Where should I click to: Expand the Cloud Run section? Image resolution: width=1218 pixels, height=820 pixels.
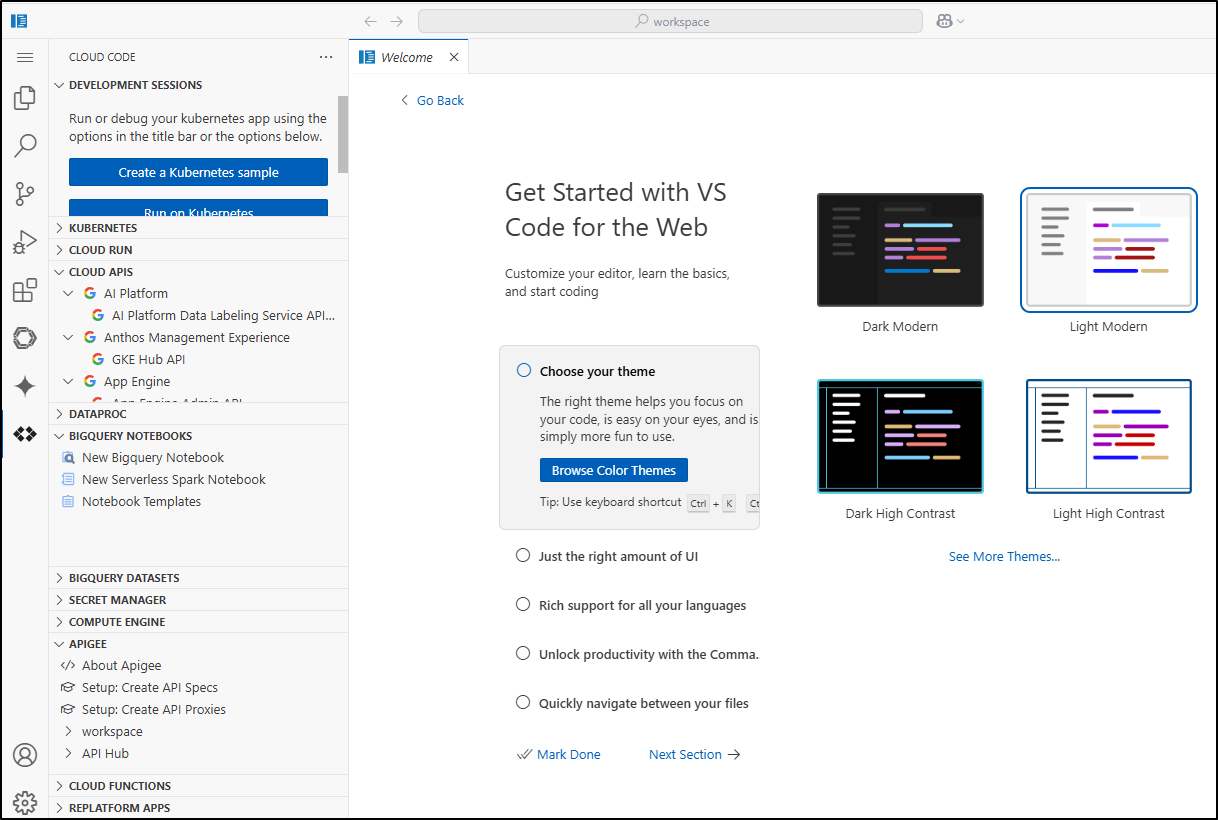[x=198, y=250]
